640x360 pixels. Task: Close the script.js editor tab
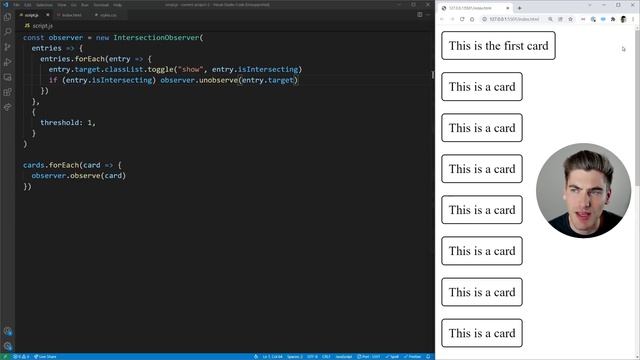(x=47, y=15)
